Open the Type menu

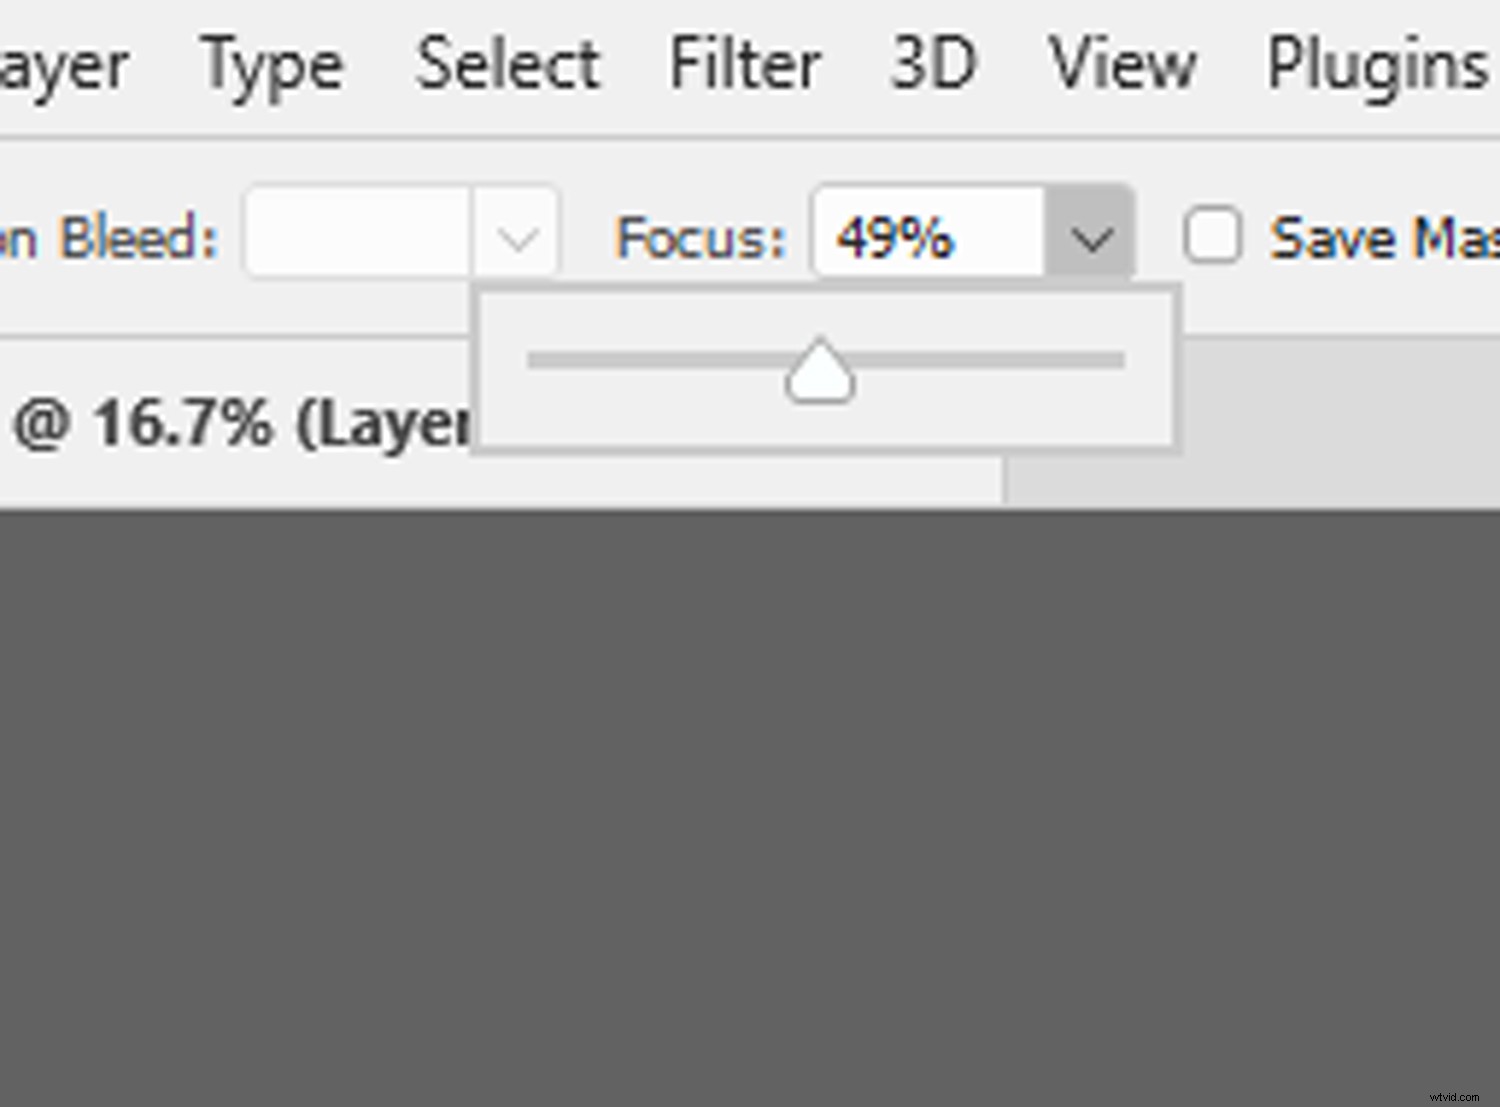pos(271,63)
